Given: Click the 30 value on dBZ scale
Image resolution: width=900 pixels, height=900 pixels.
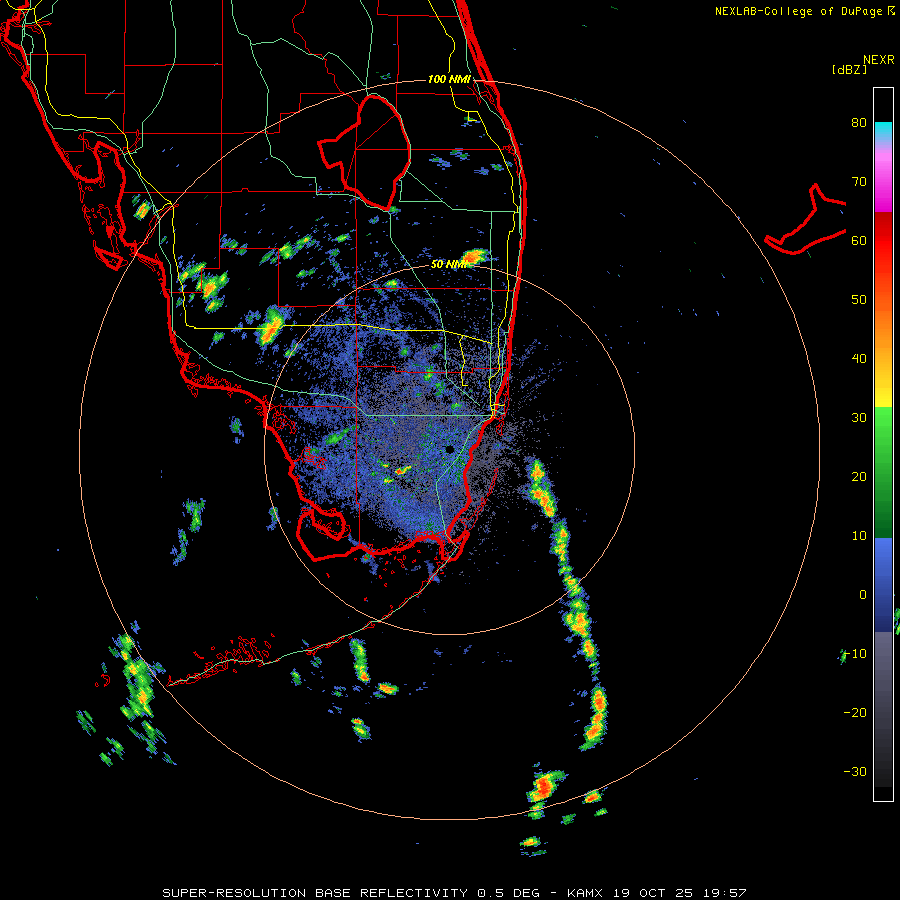Looking at the screenshot, I should 859,418.
